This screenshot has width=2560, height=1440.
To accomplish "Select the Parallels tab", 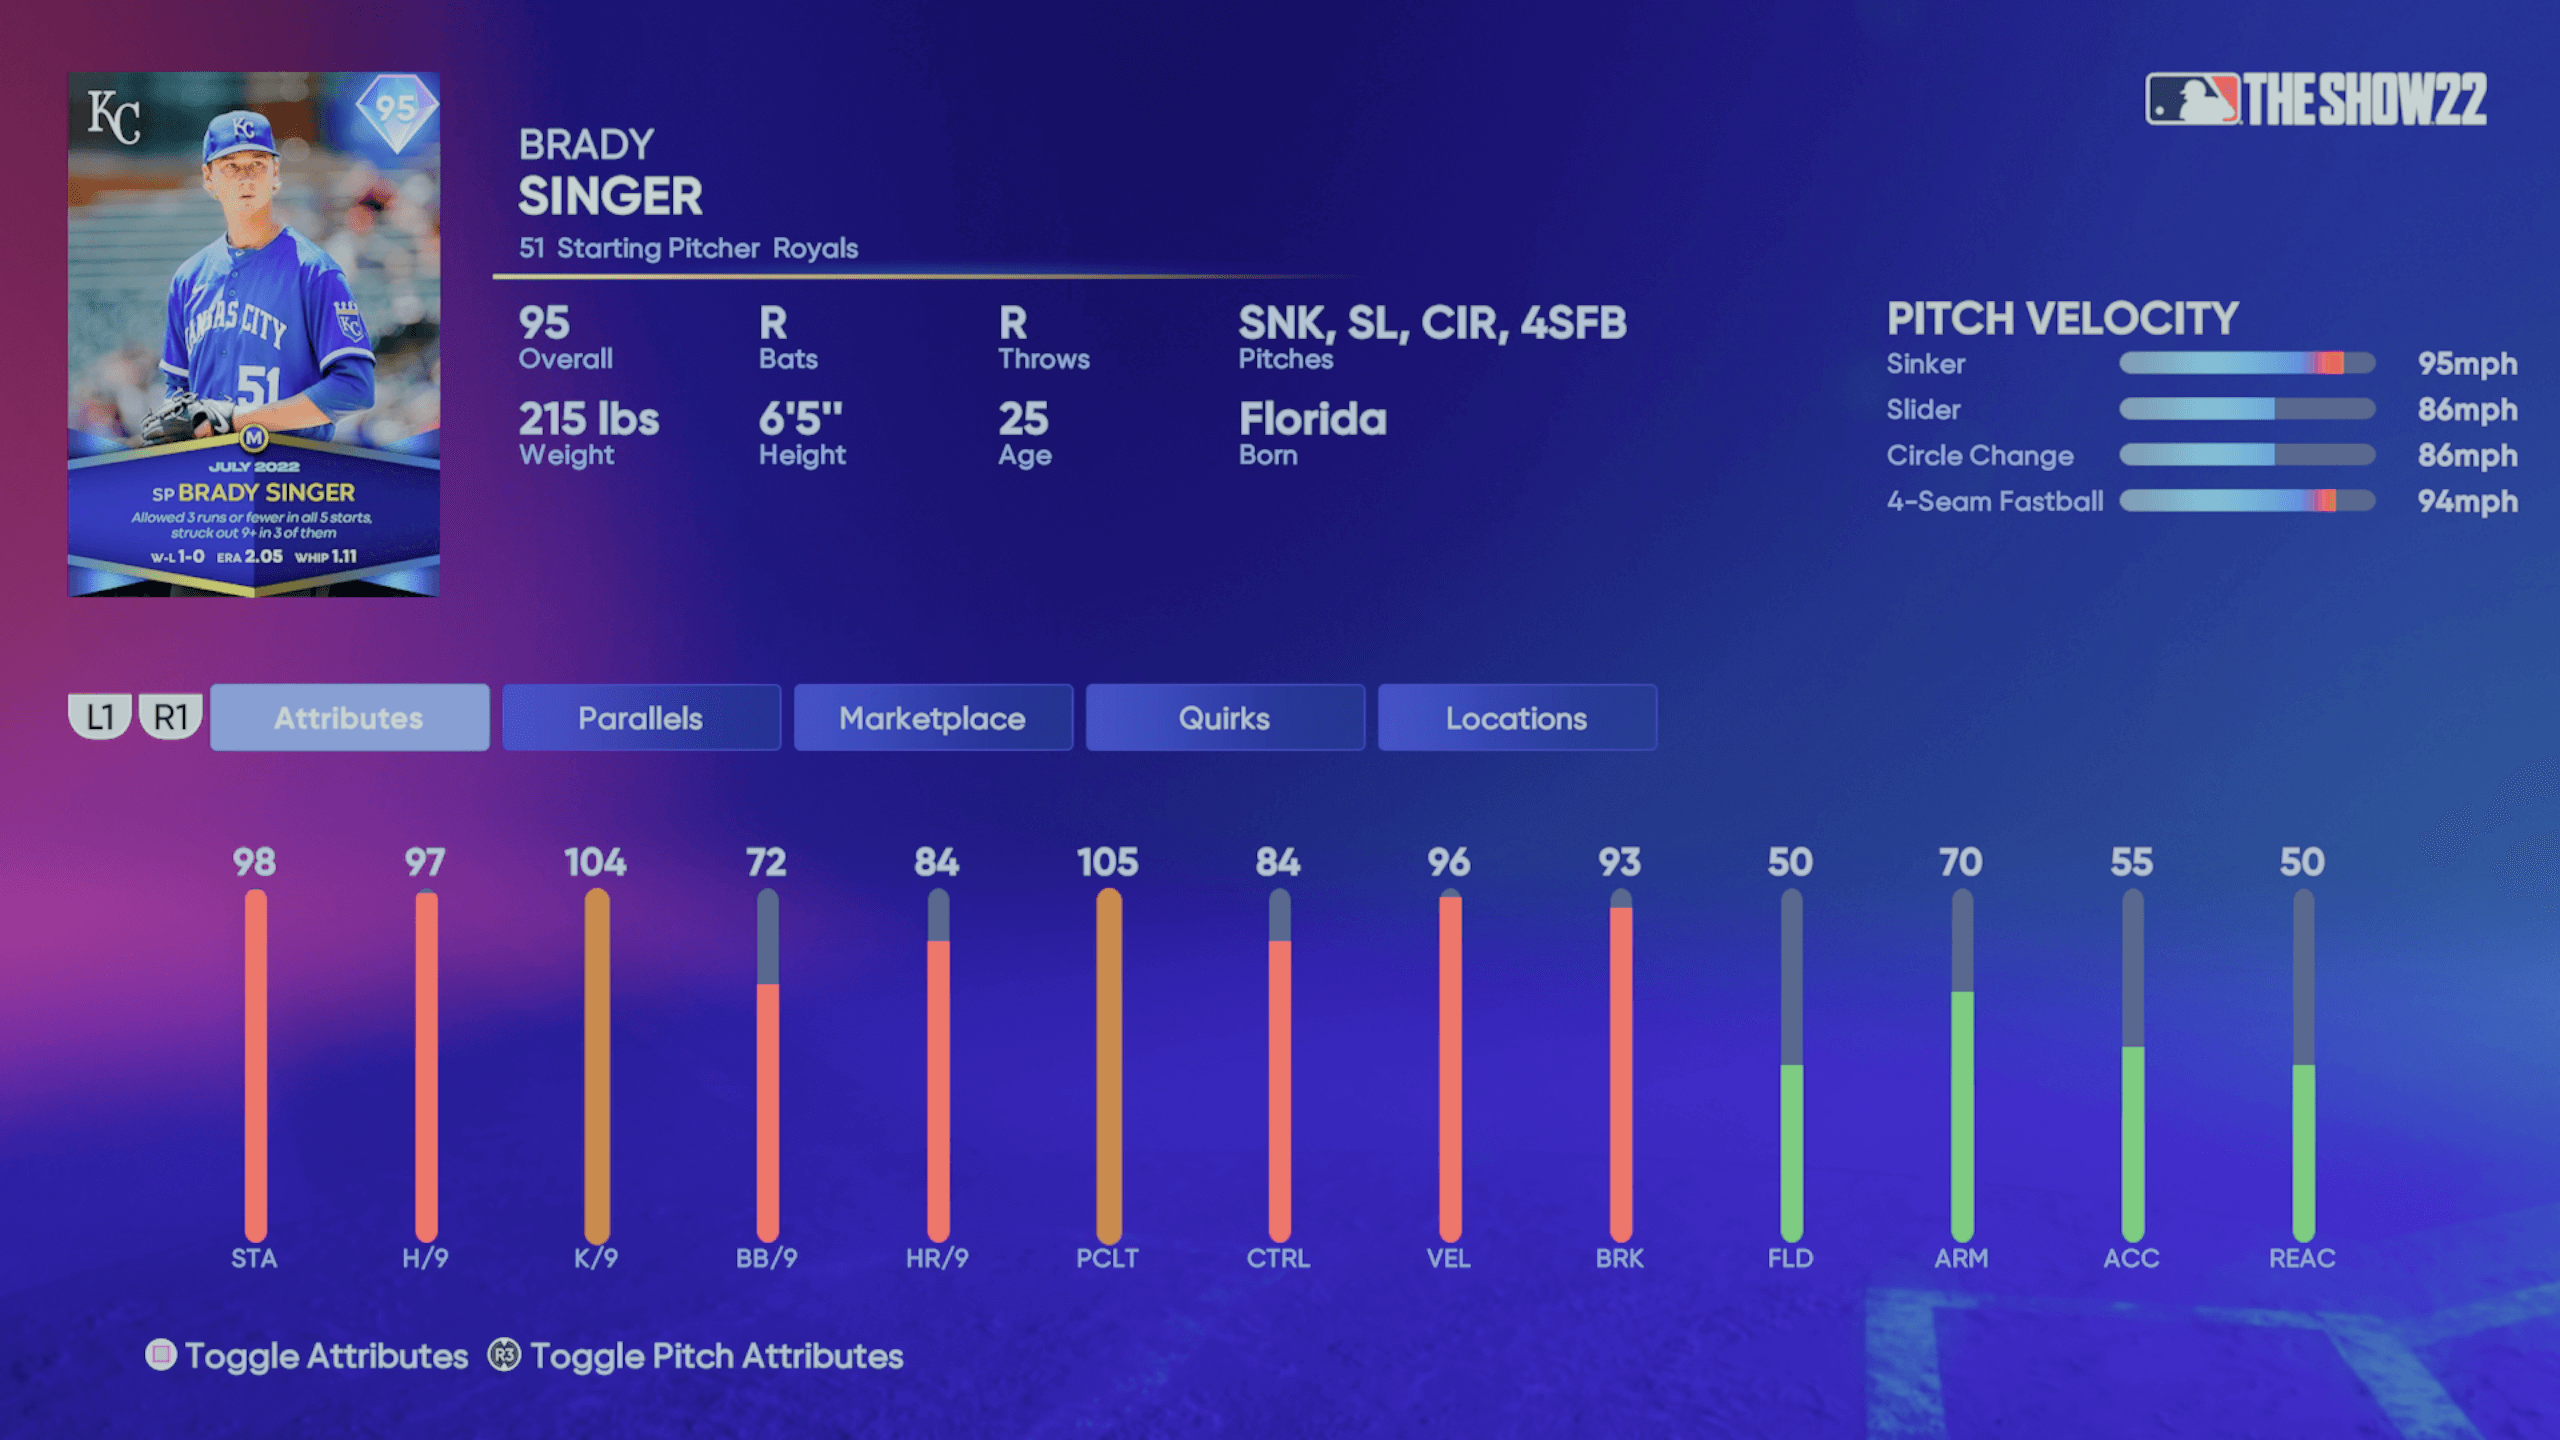I will pyautogui.click(x=640, y=717).
